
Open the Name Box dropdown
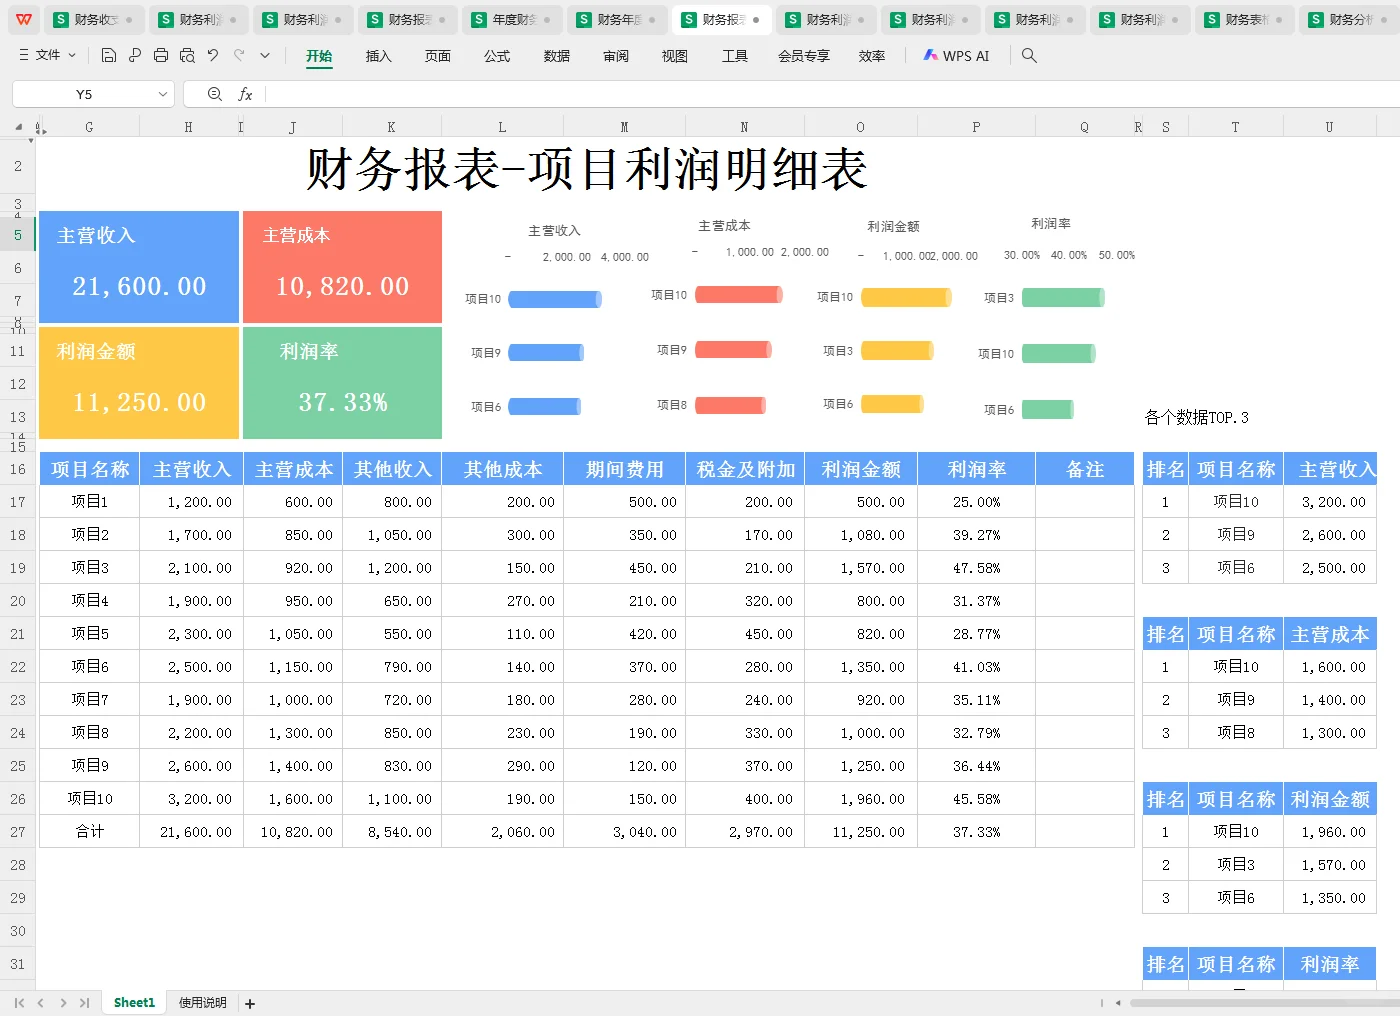pyautogui.click(x=163, y=93)
